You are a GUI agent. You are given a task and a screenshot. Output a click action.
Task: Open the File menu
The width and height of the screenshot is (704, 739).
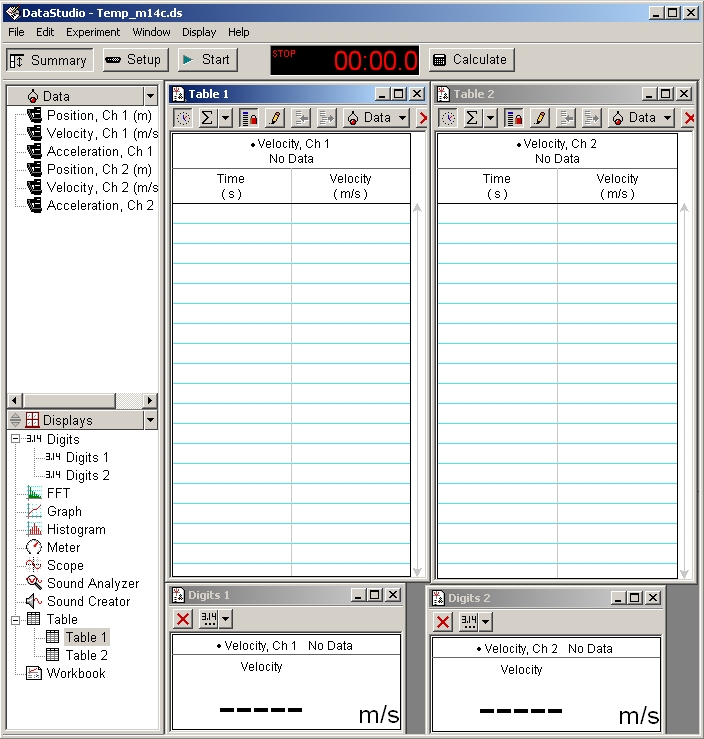[16, 32]
